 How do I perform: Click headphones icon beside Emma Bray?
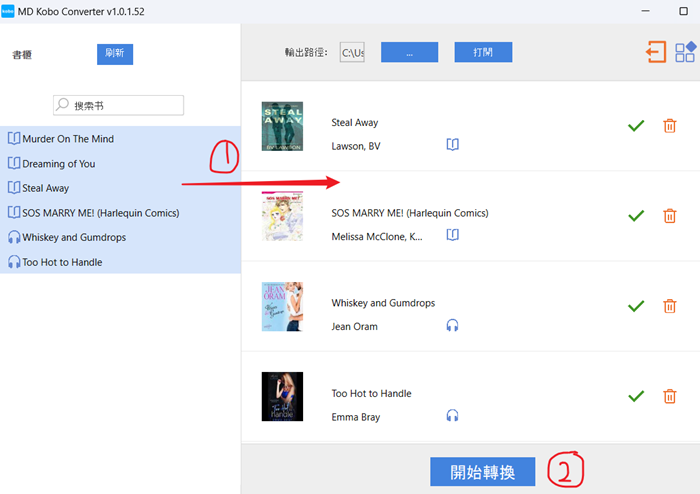[452, 415]
